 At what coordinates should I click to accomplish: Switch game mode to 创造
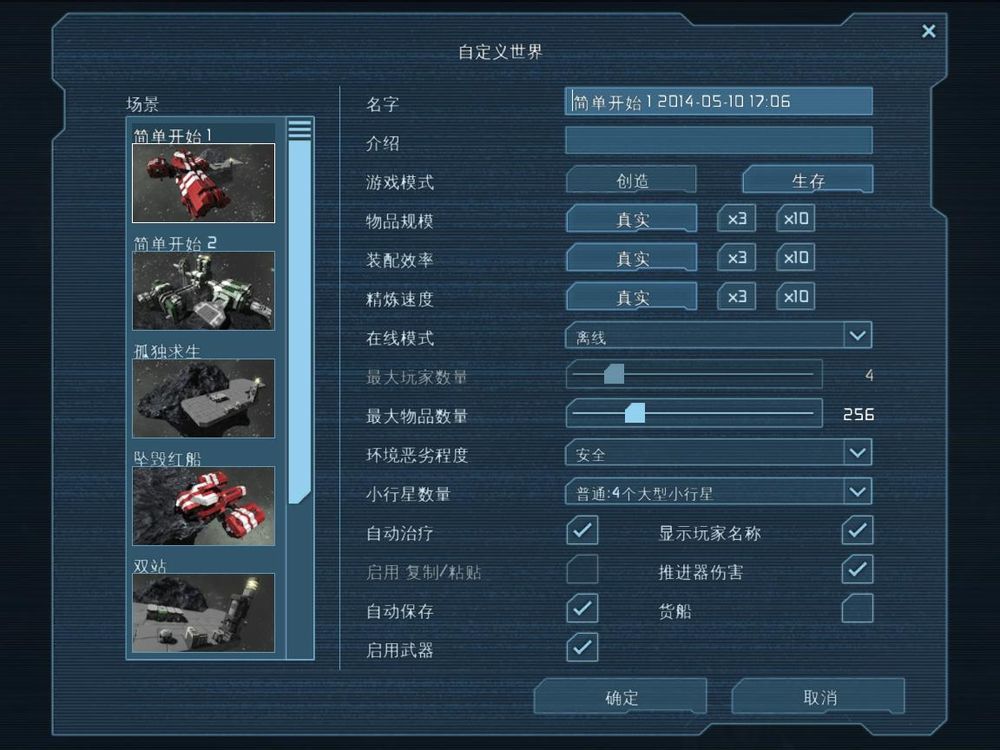click(x=631, y=180)
